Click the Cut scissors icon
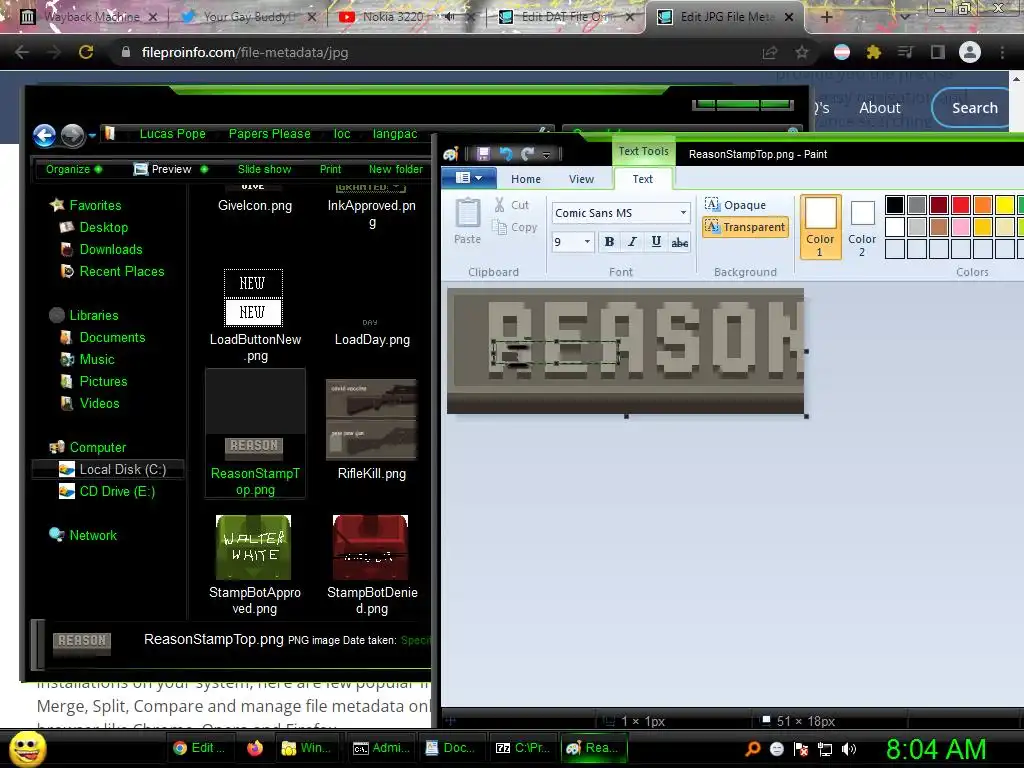The height and width of the screenshot is (768, 1024). (x=500, y=205)
